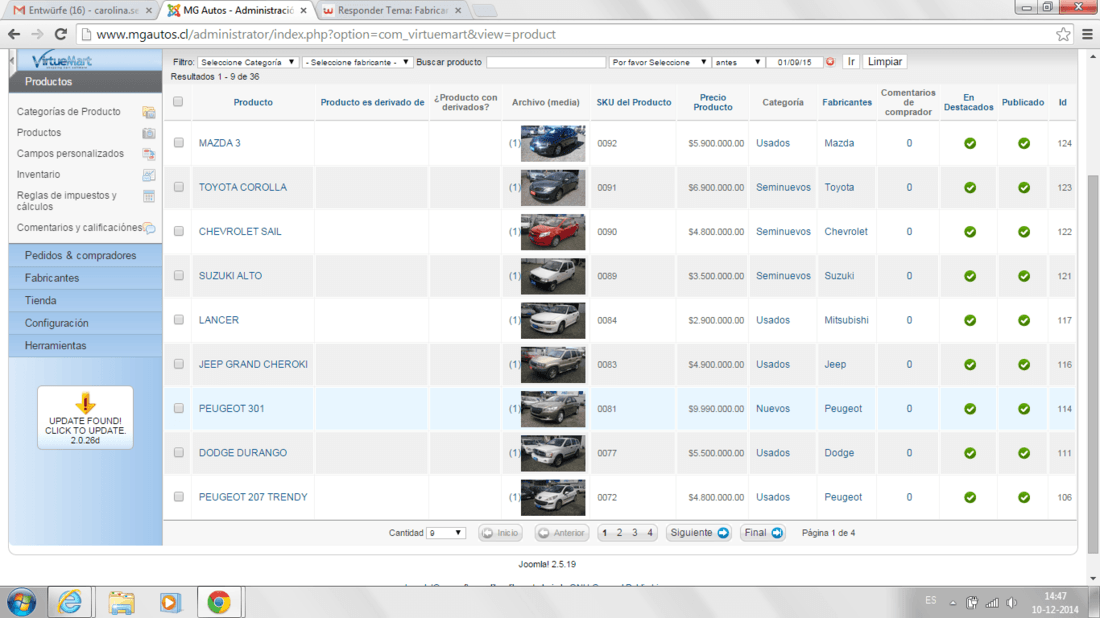Click the volume icon in system tray
Image resolution: width=1100 pixels, height=618 pixels.
[x=1012, y=603]
